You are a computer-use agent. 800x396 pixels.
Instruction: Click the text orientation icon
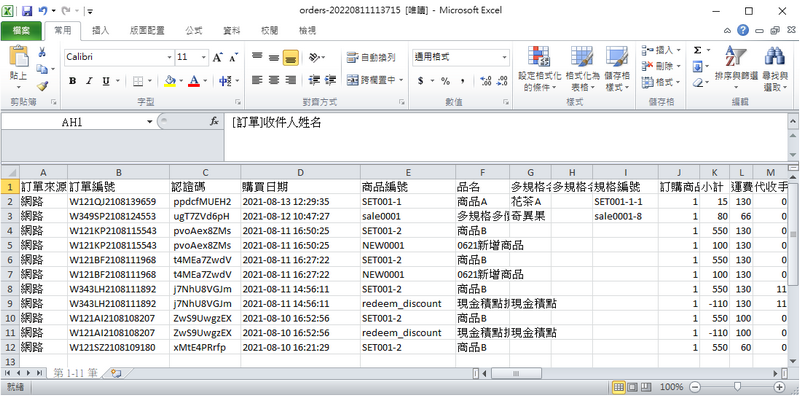click(315, 57)
